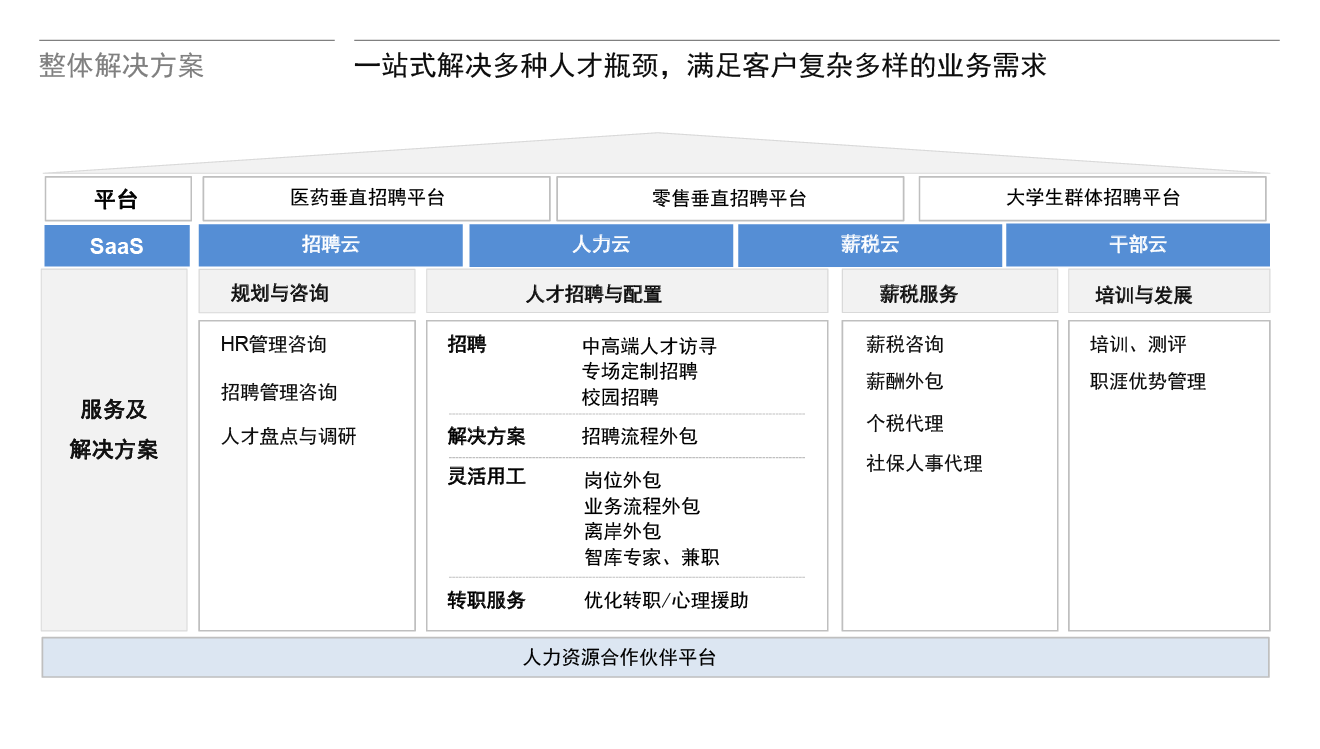1320x749 pixels.
Task: Select the 专场定制招聘 line
Action: (640, 372)
